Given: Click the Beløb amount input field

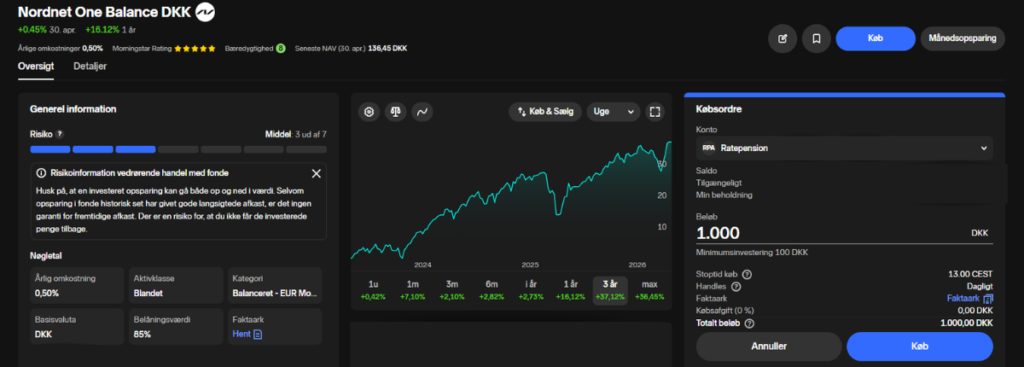Looking at the screenshot, I should coord(844,233).
